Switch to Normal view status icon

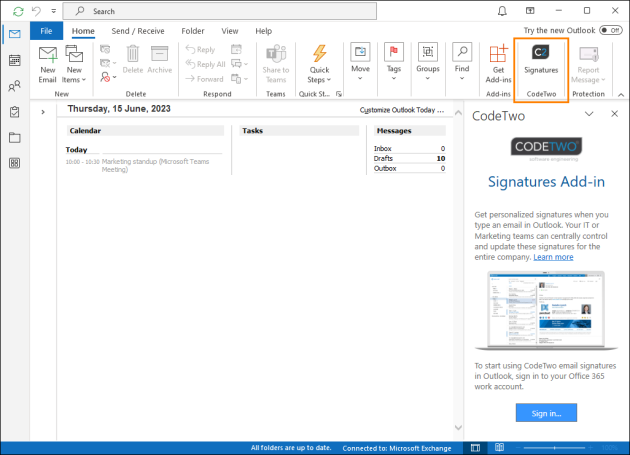coord(475,448)
